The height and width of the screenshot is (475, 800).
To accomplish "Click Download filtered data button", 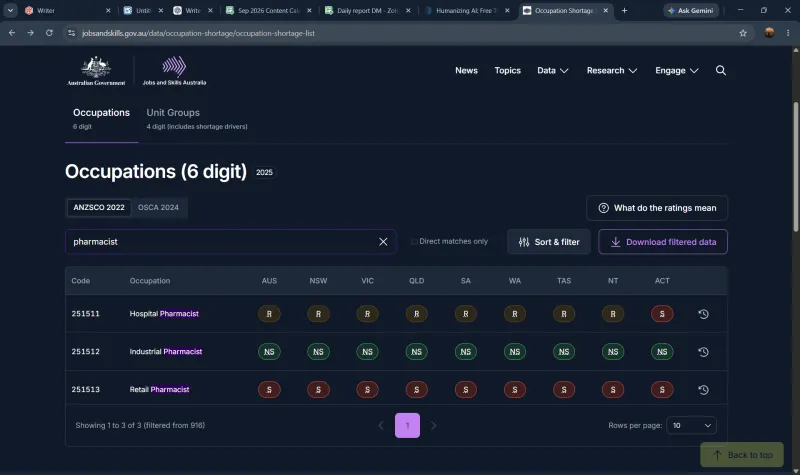I will [x=663, y=242].
